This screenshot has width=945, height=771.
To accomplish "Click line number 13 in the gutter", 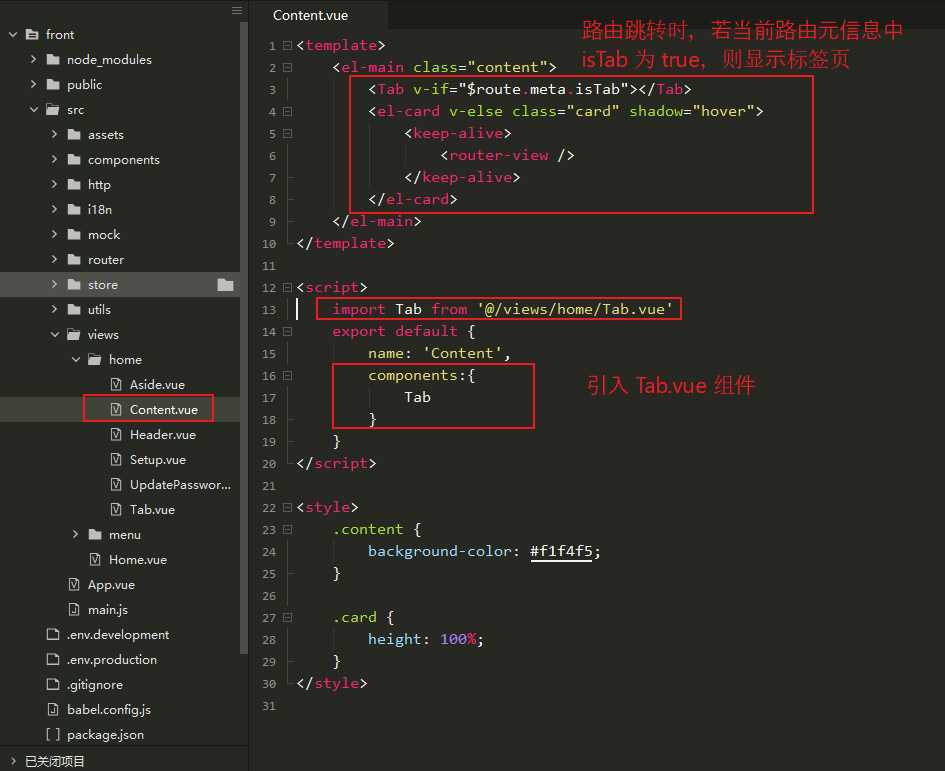I will (x=269, y=310).
